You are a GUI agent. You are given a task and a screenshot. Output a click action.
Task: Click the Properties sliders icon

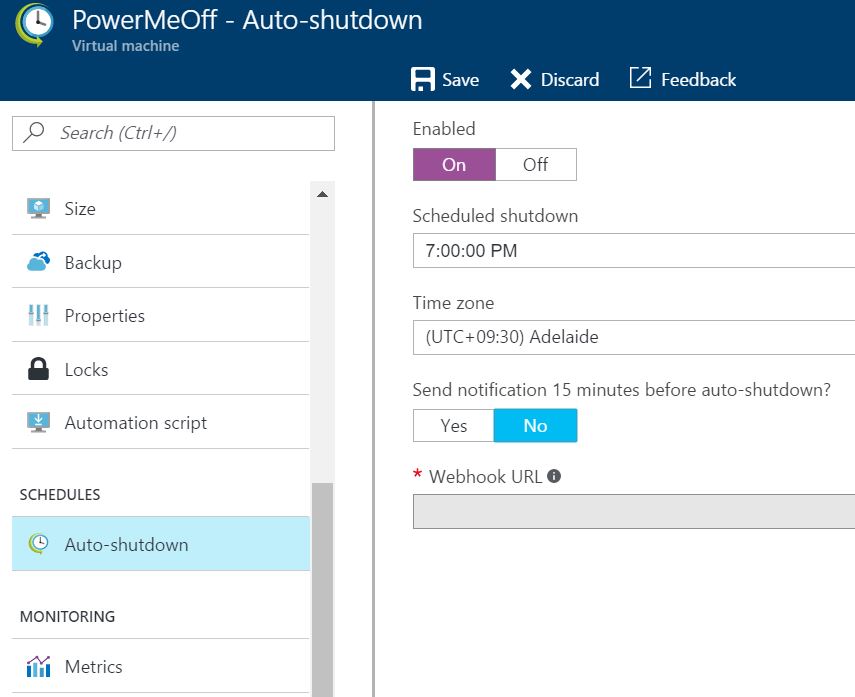pos(38,315)
